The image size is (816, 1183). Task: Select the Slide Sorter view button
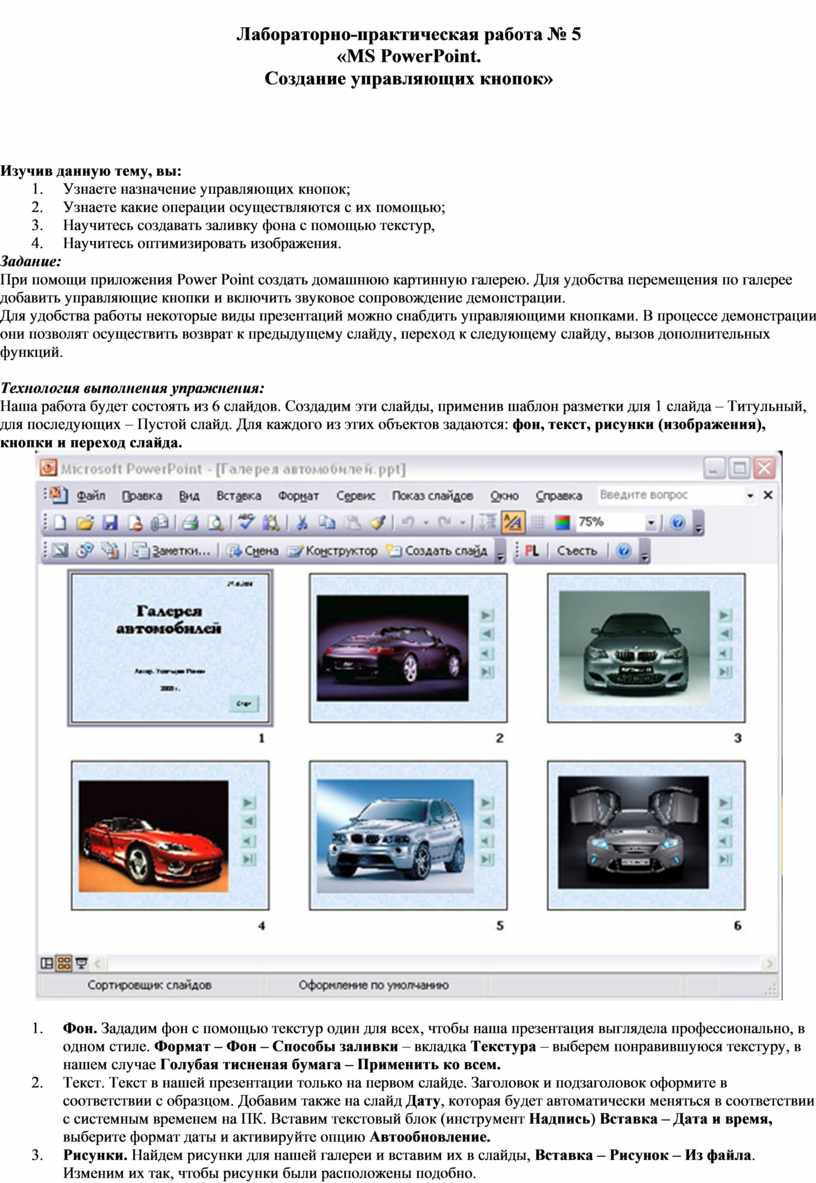click(63, 963)
